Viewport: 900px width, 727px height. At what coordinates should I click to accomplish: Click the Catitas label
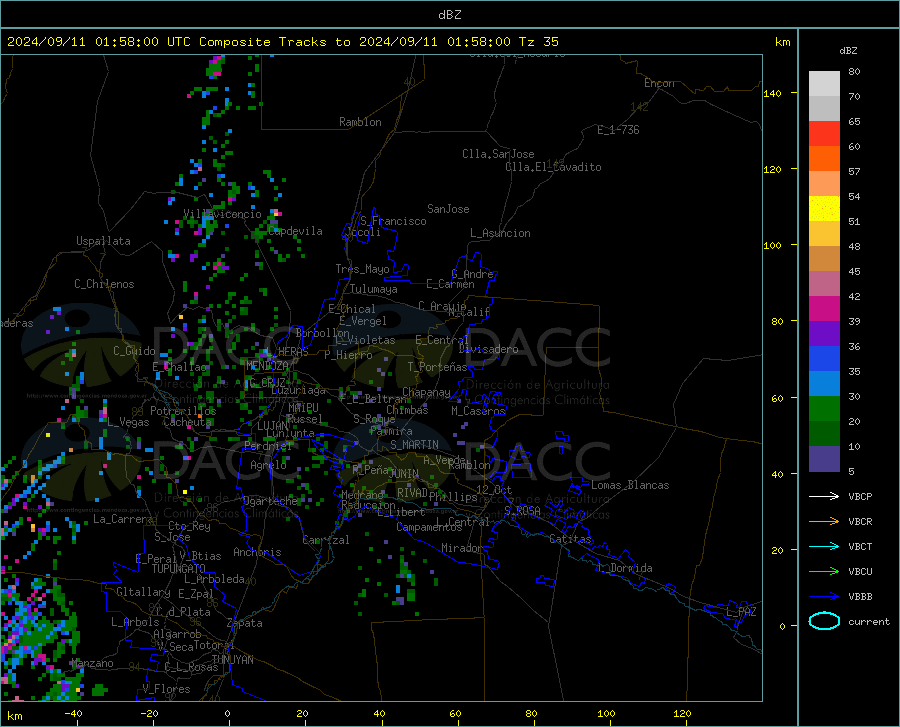(x=571, y=539)
